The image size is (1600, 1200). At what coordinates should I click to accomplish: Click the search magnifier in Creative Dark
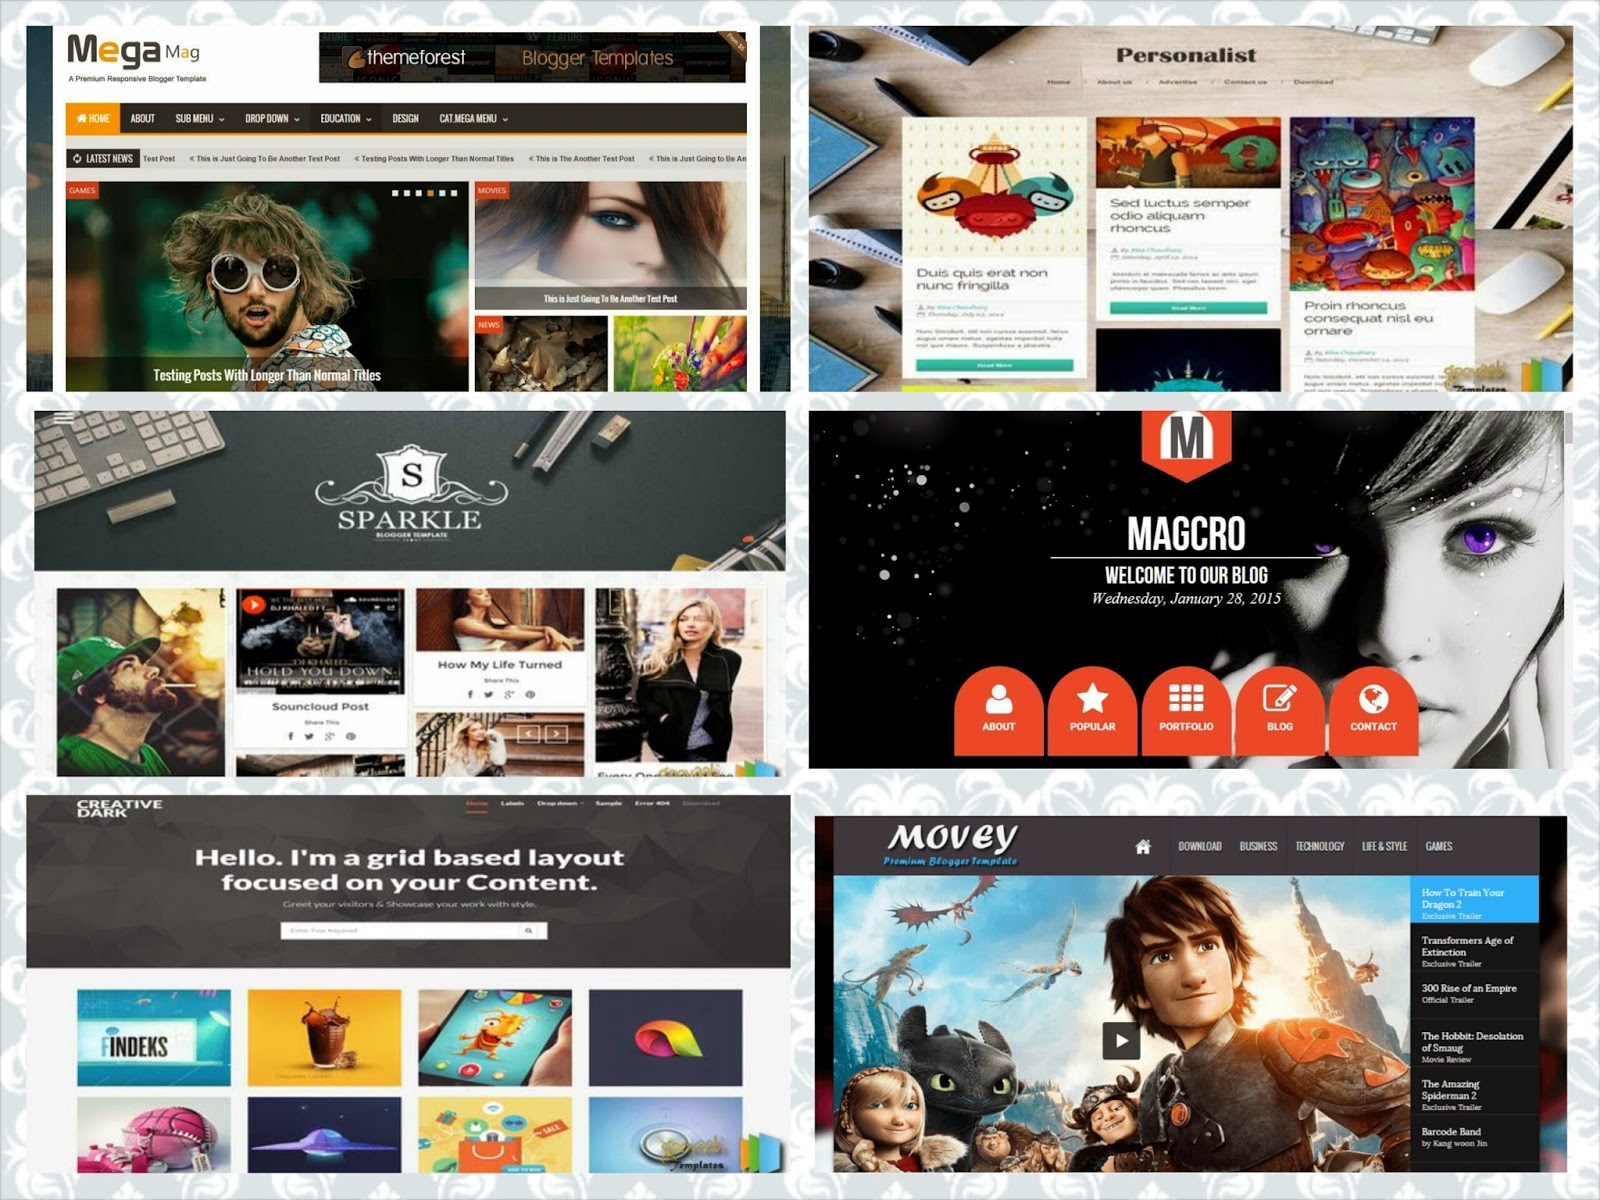(x=529, y=930)
